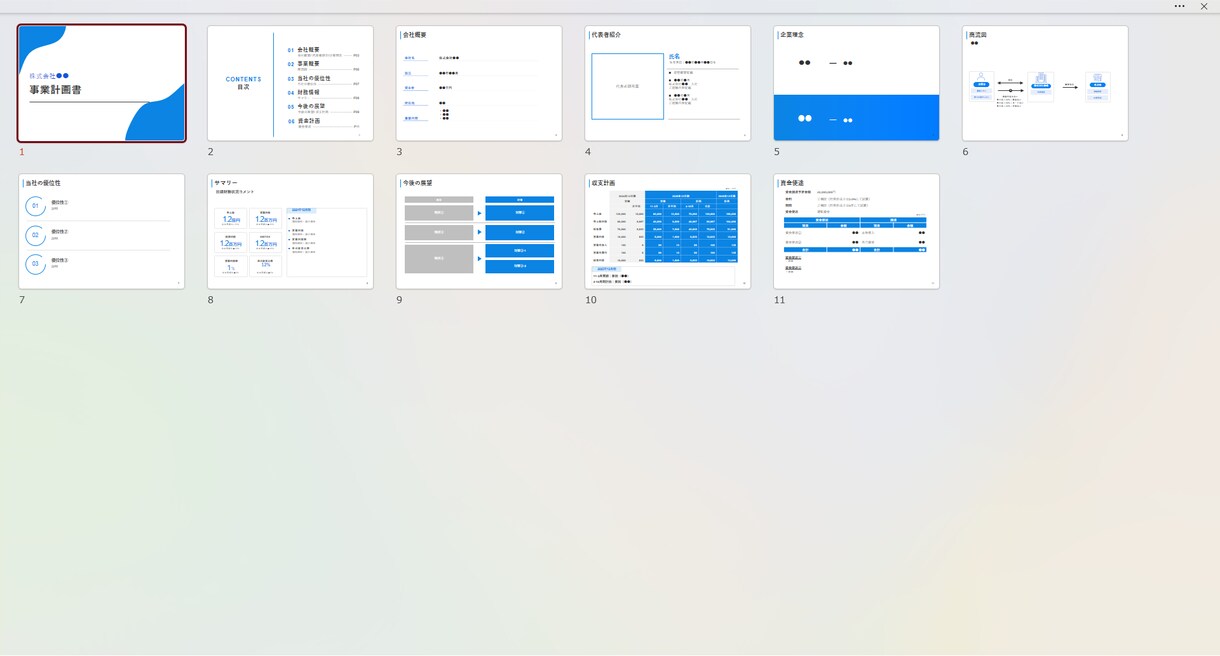The image size is (1220, 656).
Task: Select slide 1 事業計画書 title thumbnail
Action: [102, 83]
